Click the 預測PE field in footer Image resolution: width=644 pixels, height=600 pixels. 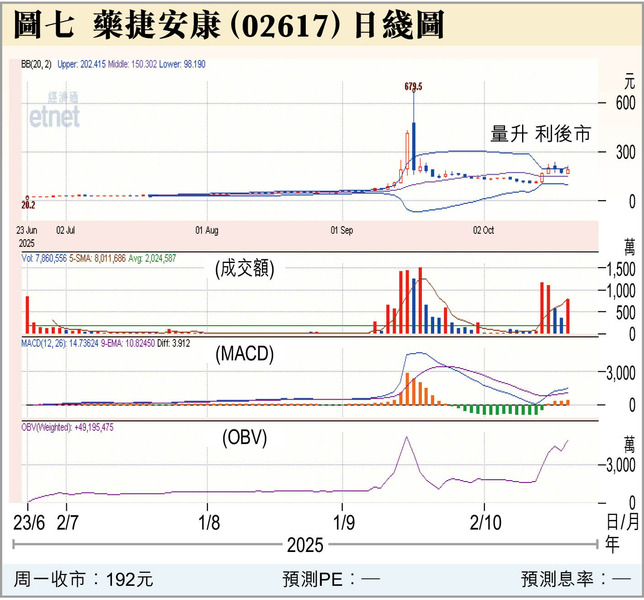click(x=332, y=579)
